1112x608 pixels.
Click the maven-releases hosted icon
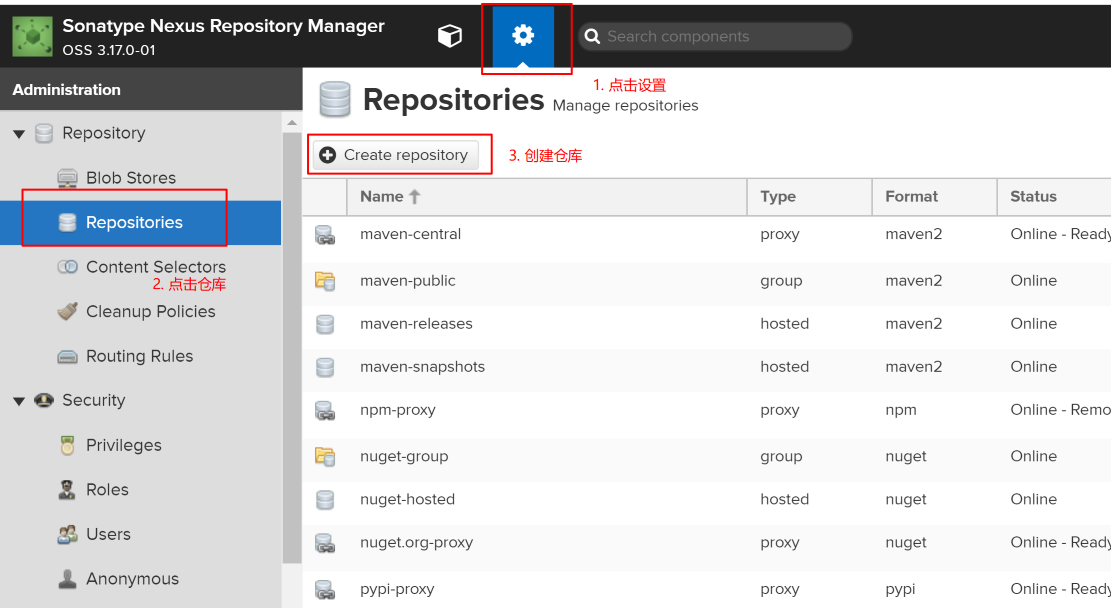point(325,324)
